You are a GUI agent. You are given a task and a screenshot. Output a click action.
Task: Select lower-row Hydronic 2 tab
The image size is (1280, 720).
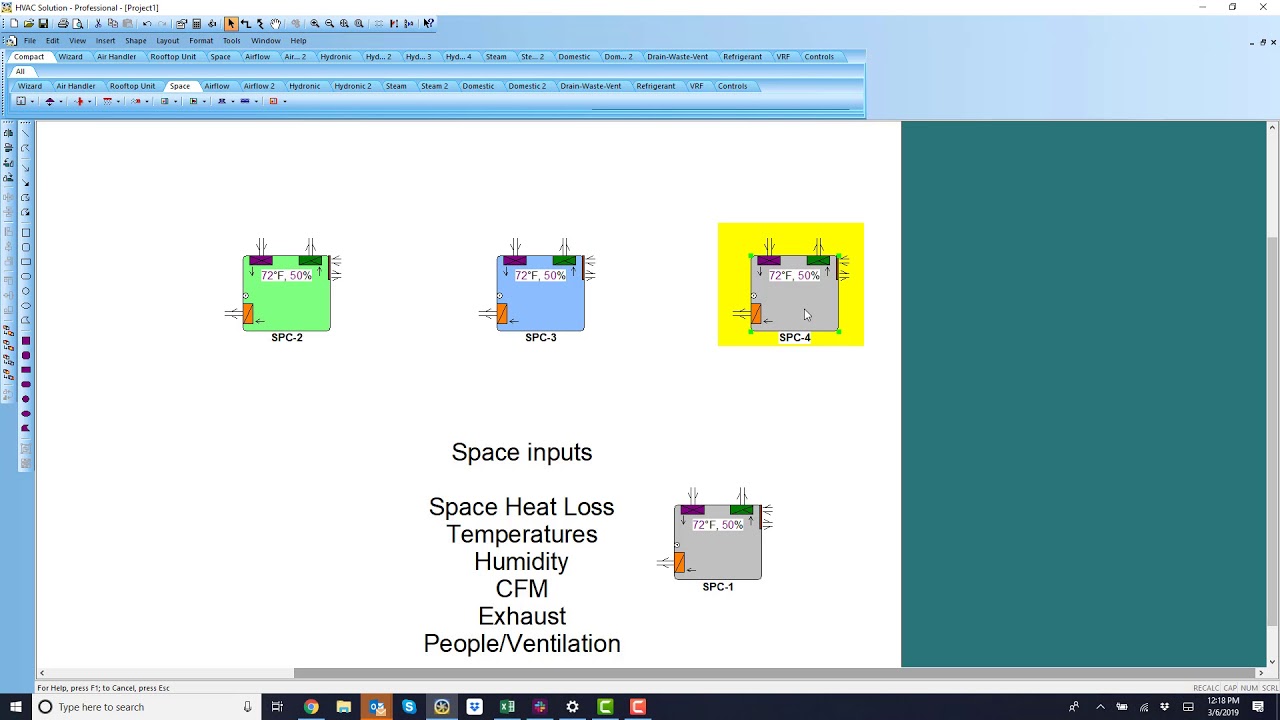[x=353, y=86]
